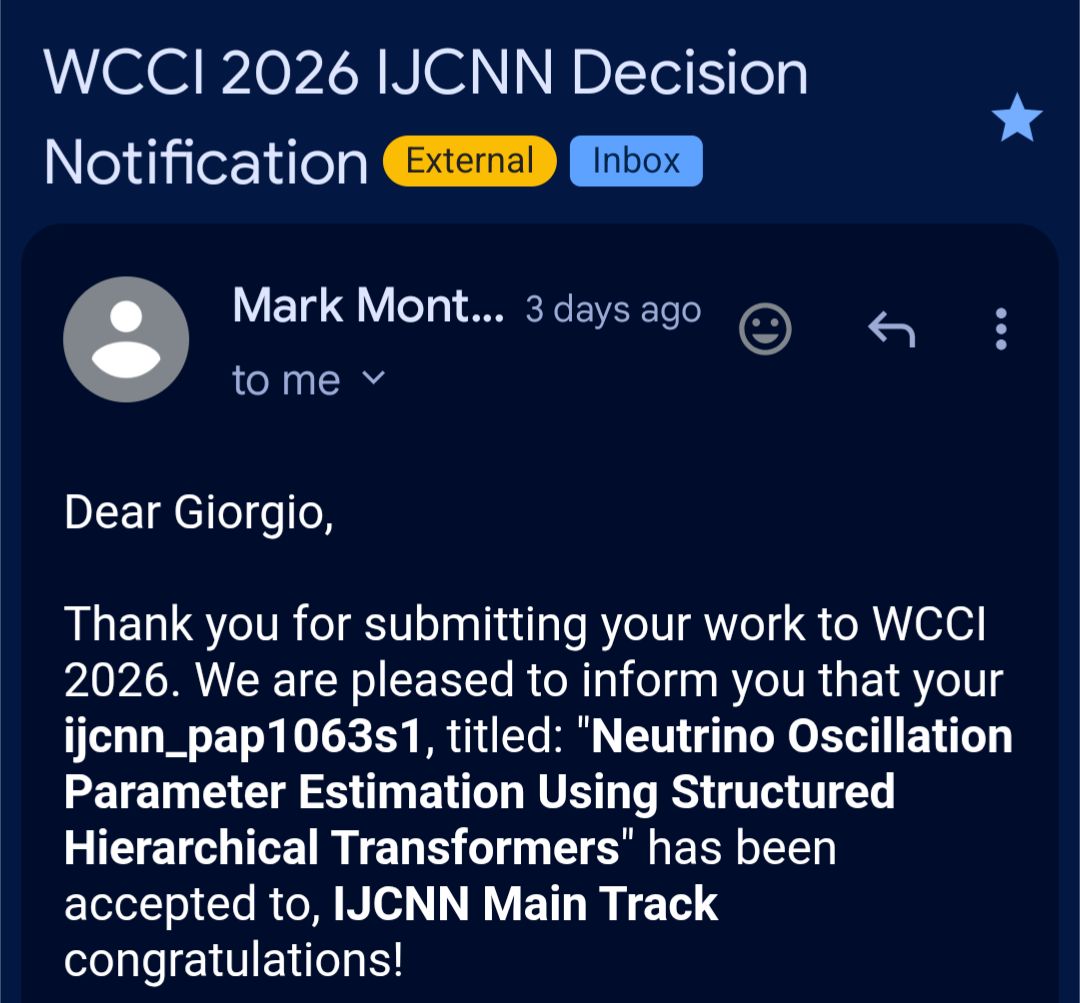The image size is (1080, 1003).
Task: Tap the sender's profile avatar
Action: (126, 340)
